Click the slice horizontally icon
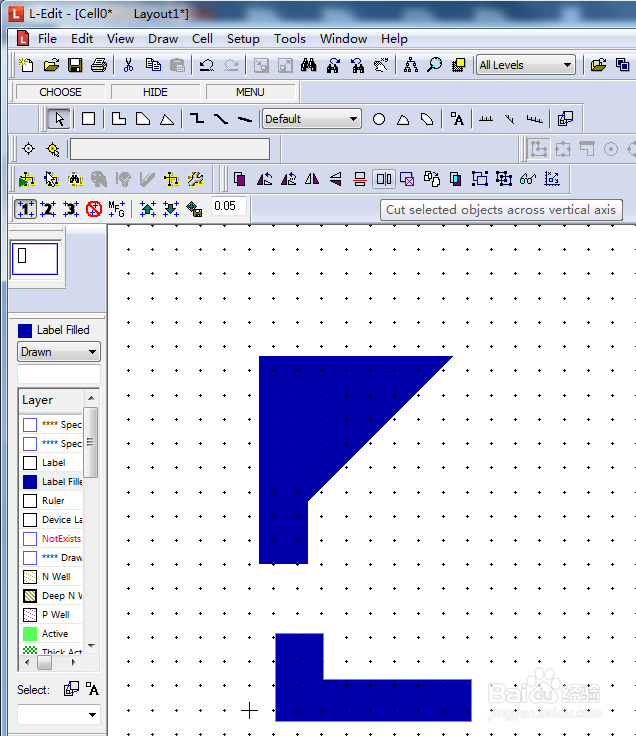The image size is (636, 736). [360, 179]
